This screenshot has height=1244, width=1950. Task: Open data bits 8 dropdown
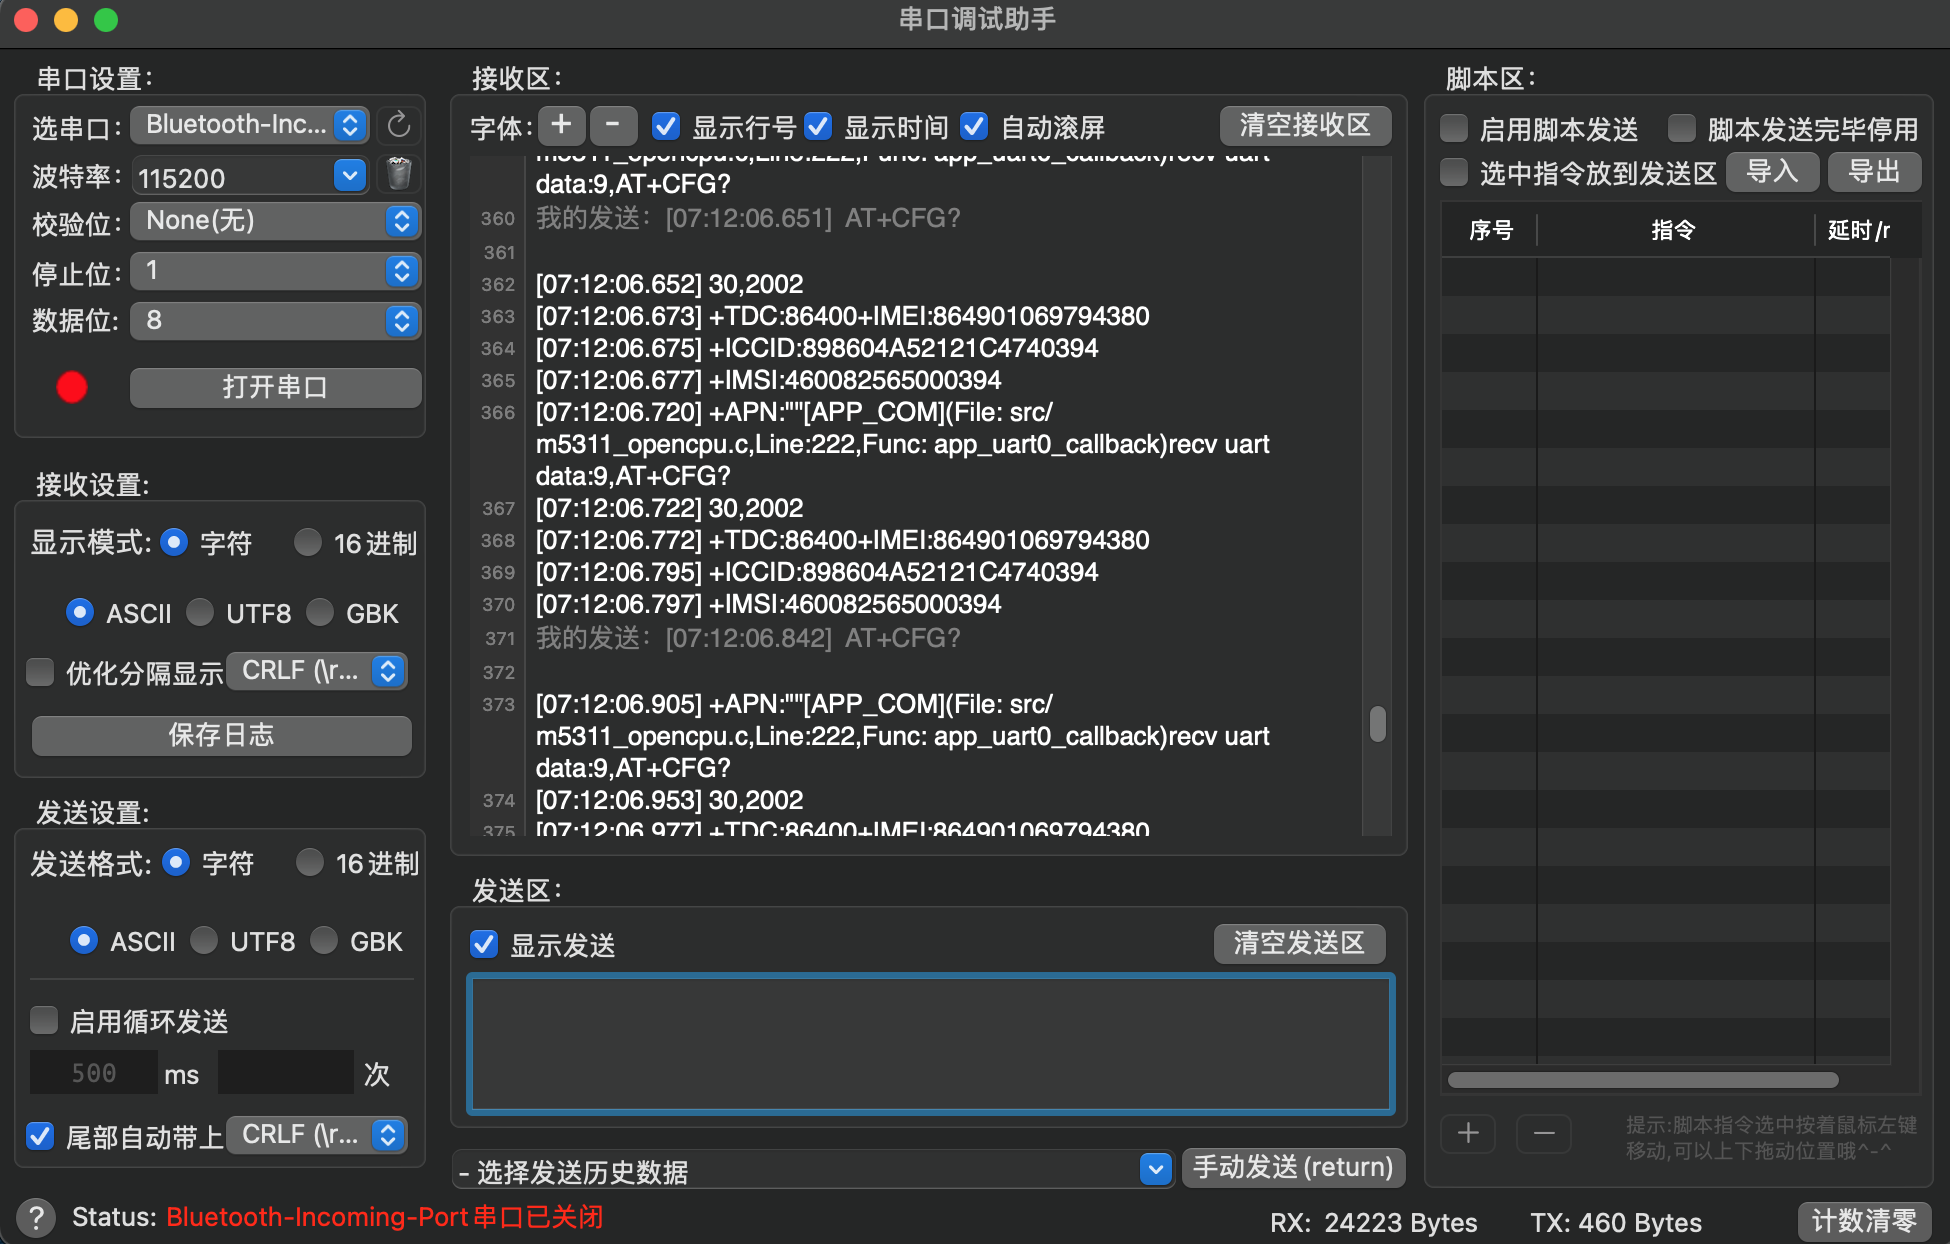tap(275, 321)
